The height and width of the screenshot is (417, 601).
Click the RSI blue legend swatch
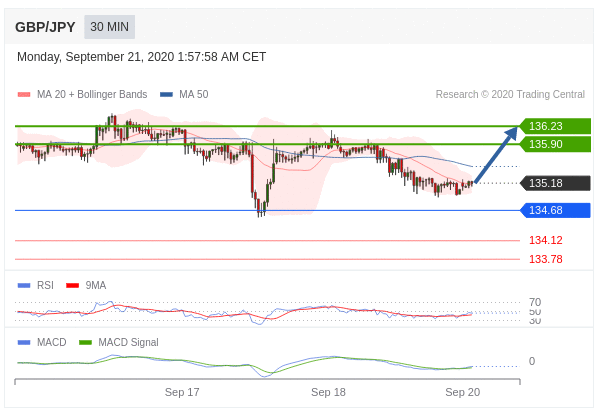pyautogui.click(x=24, y=286)
